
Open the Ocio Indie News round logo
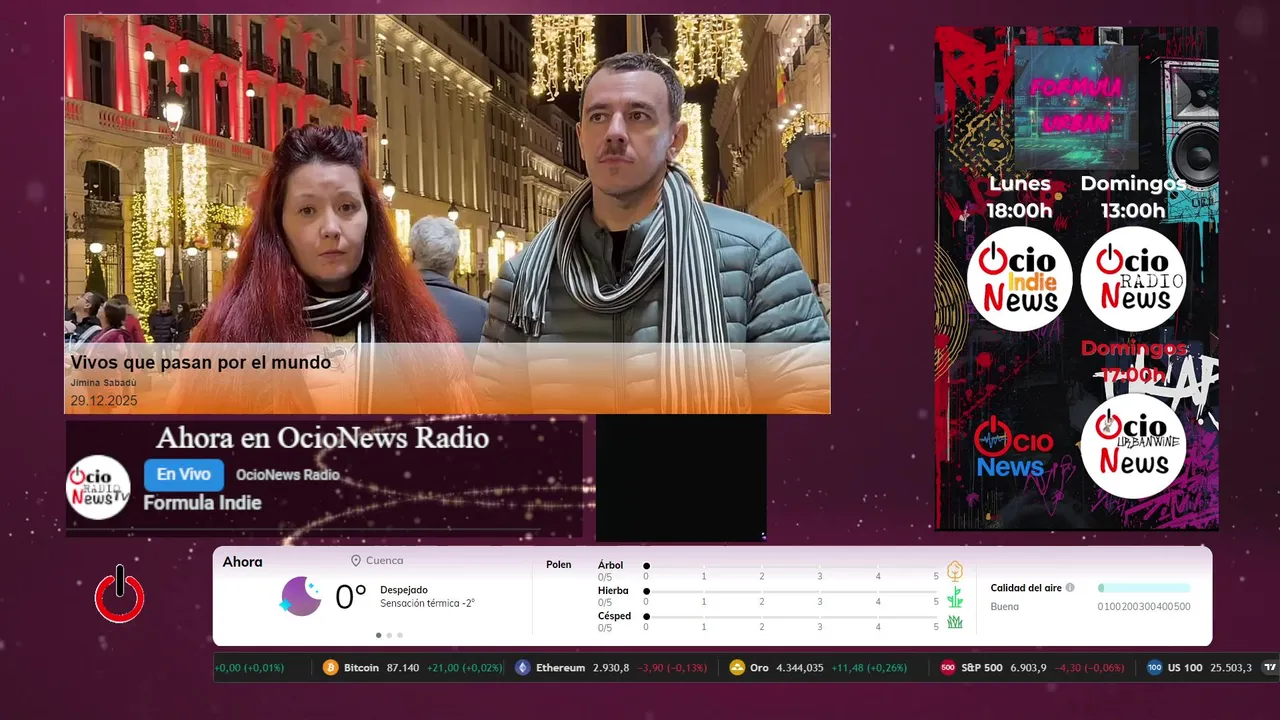point(1019,279)
